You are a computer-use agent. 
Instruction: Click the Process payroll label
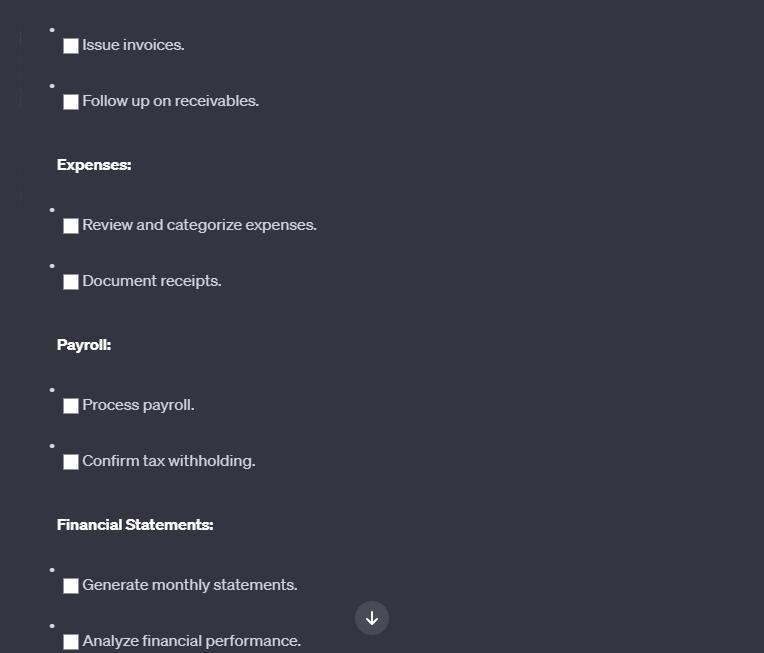point(138,405)
